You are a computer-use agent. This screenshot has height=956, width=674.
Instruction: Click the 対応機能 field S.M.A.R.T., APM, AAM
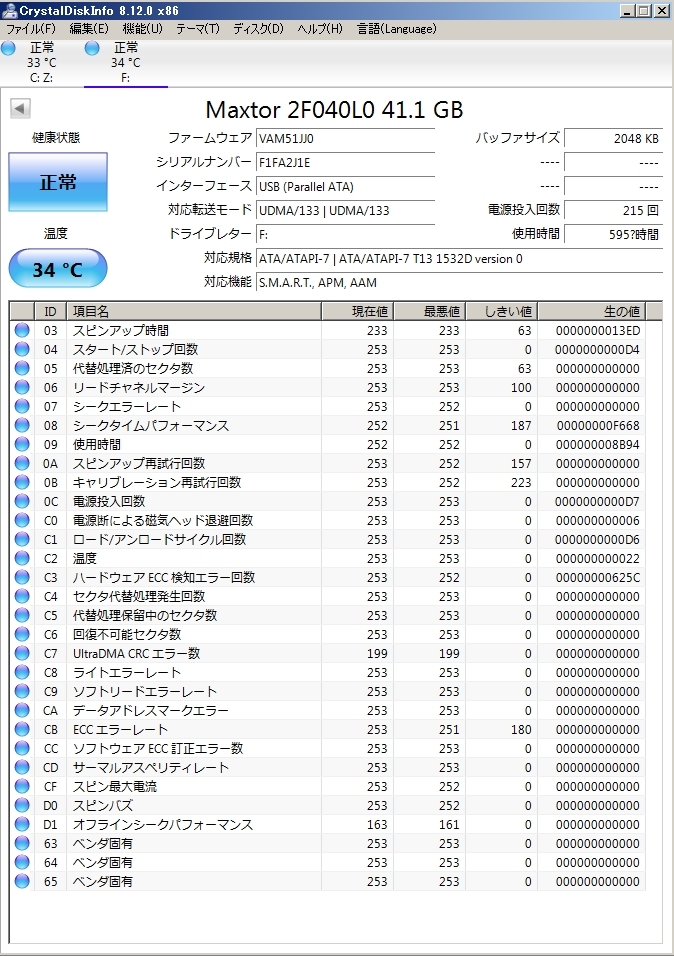(459, 282)
